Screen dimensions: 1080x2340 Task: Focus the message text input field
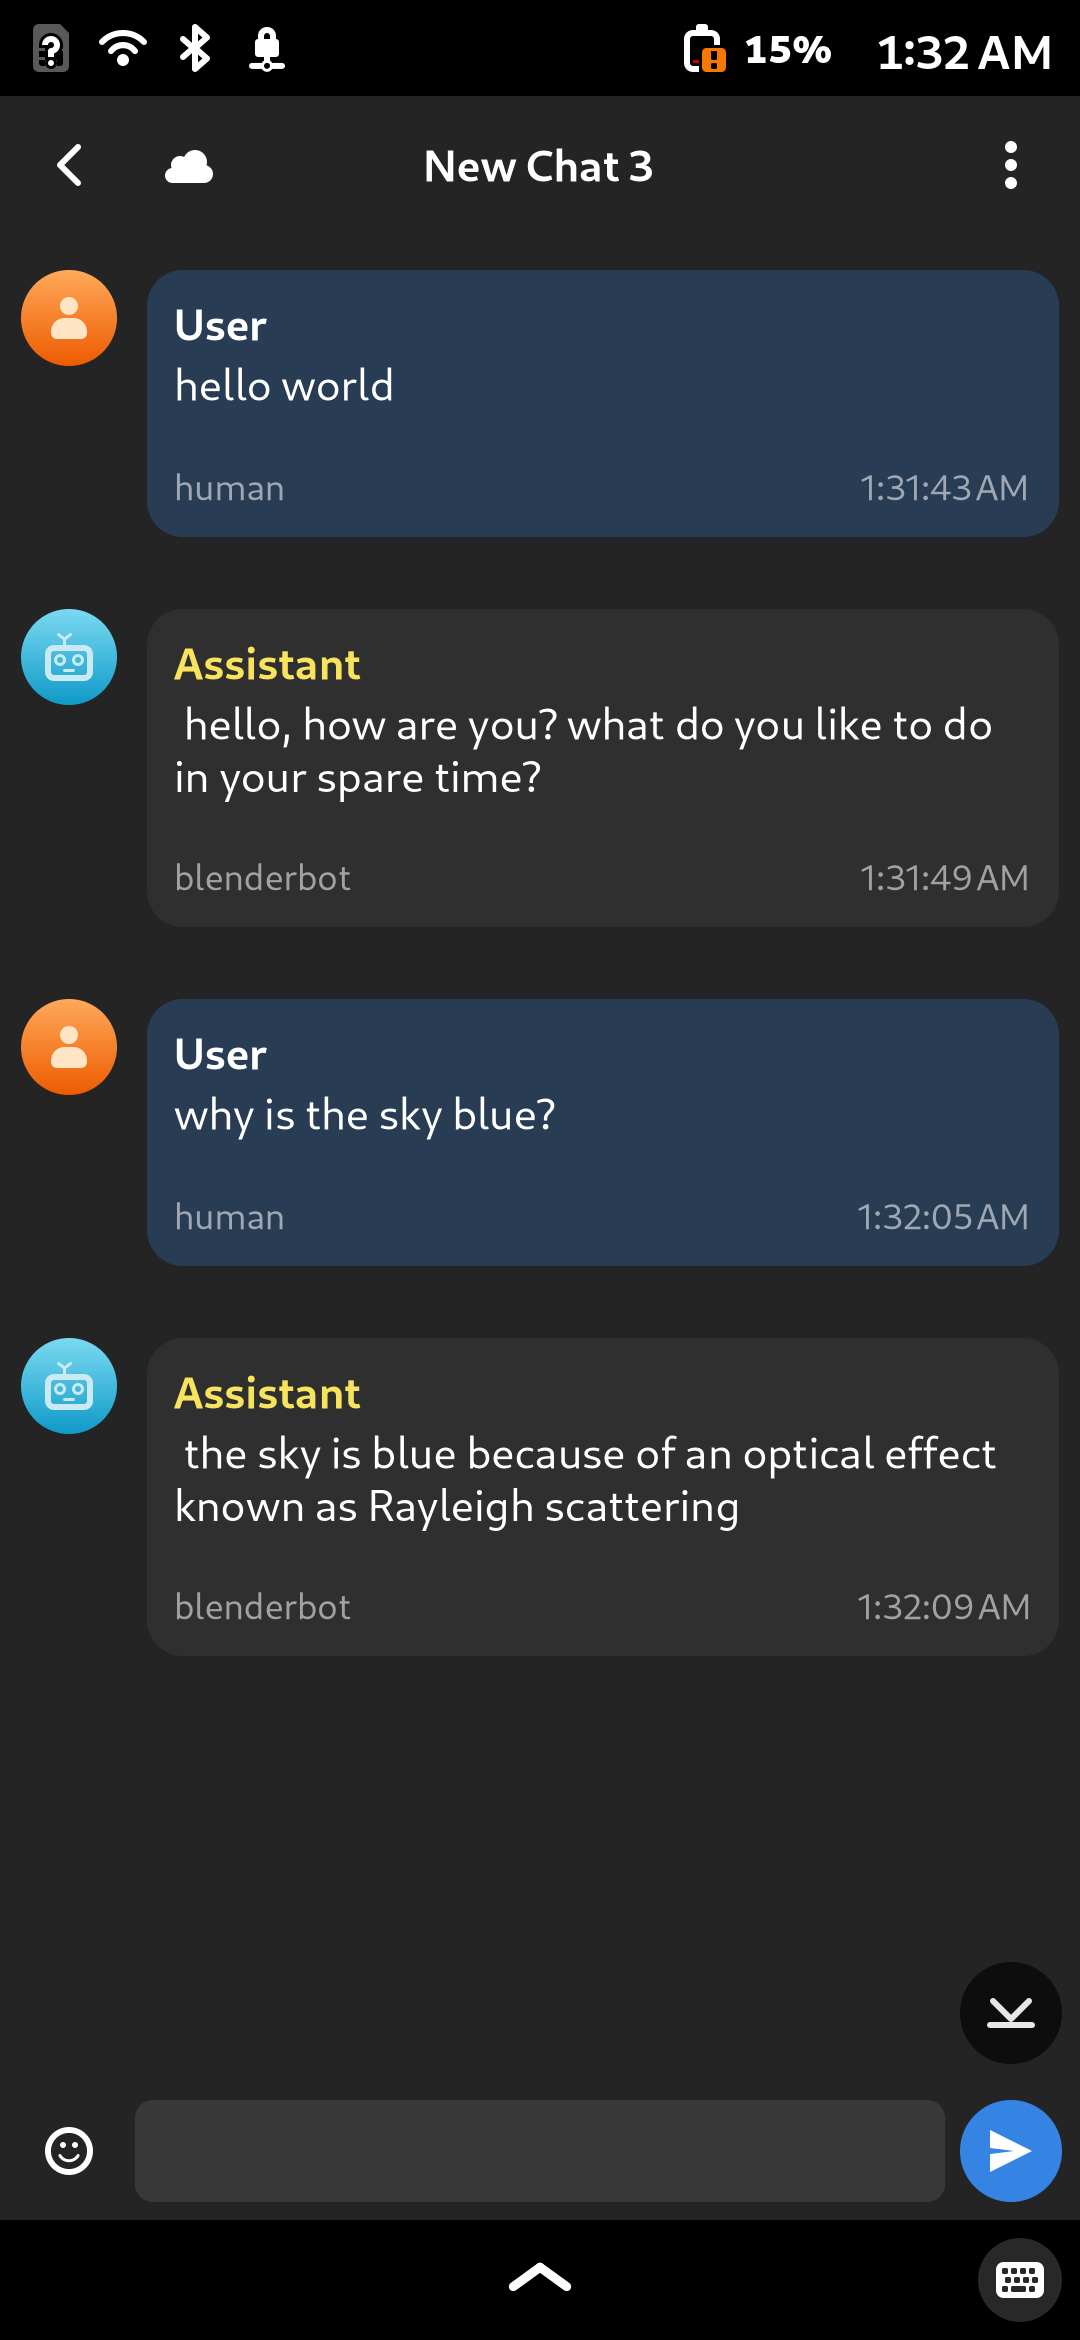(540, 2151)
